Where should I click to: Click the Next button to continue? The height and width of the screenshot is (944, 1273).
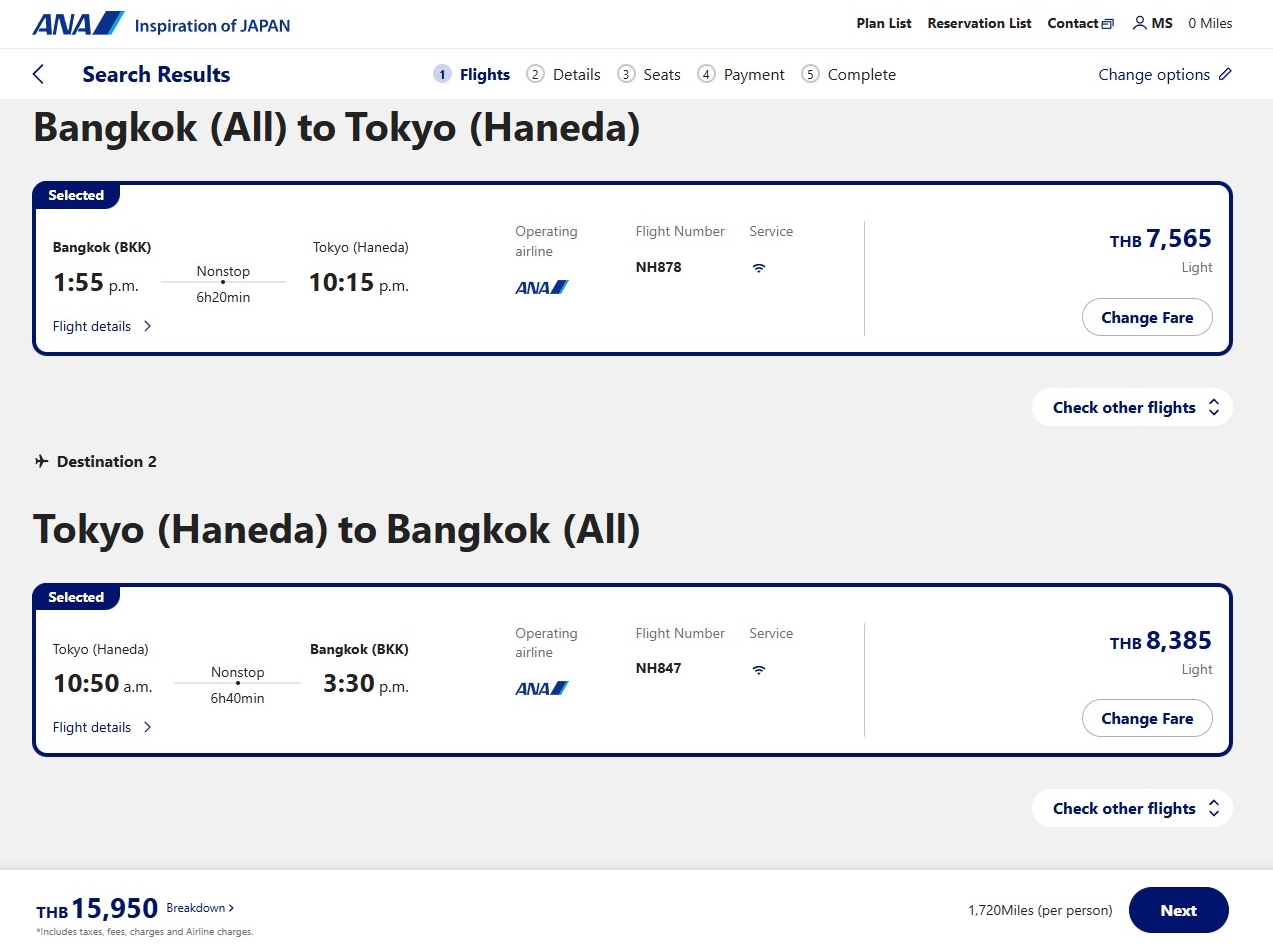click(1178, 910)
